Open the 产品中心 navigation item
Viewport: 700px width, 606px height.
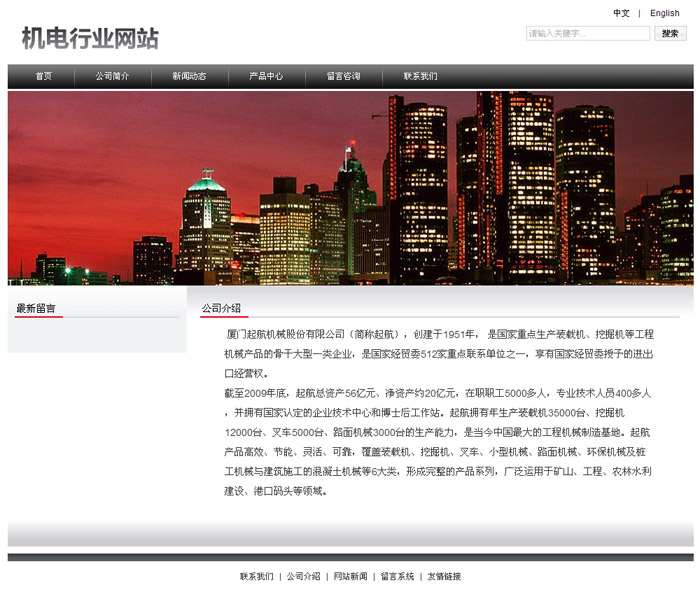[266, 76]
